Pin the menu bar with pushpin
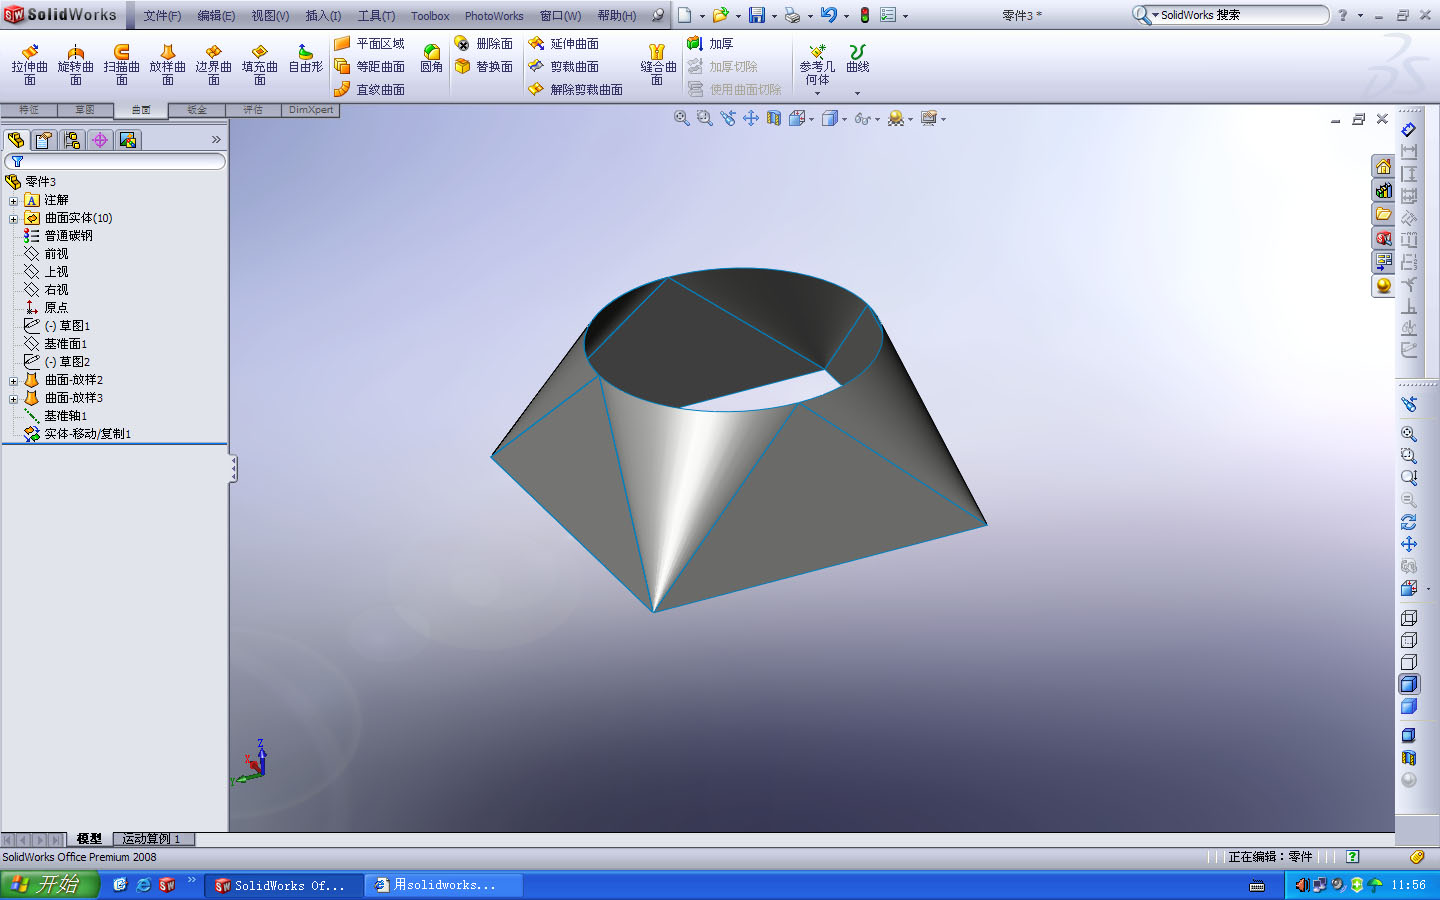 [657, 15]
